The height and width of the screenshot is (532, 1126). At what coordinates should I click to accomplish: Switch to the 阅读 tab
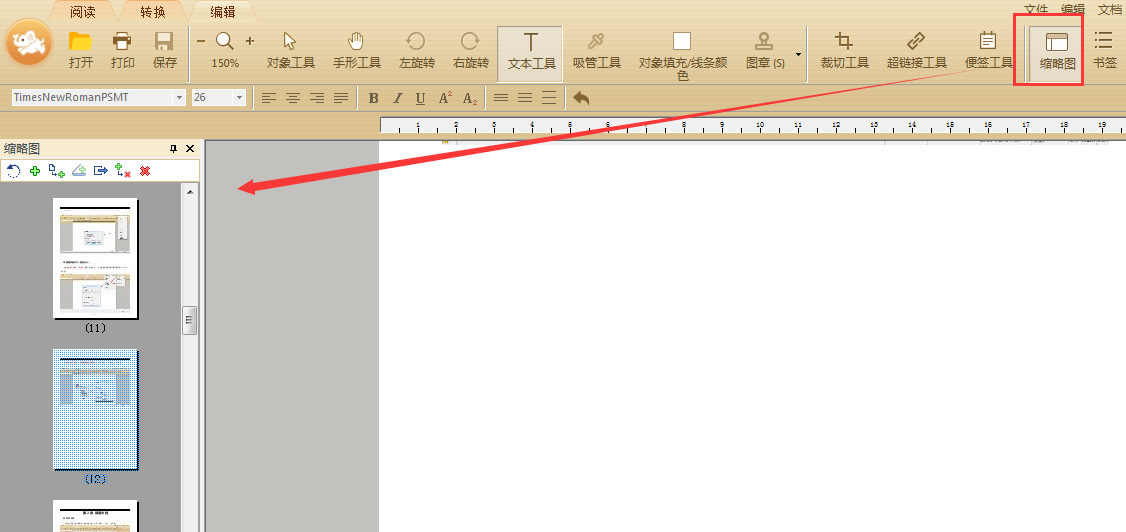(84, 11)
